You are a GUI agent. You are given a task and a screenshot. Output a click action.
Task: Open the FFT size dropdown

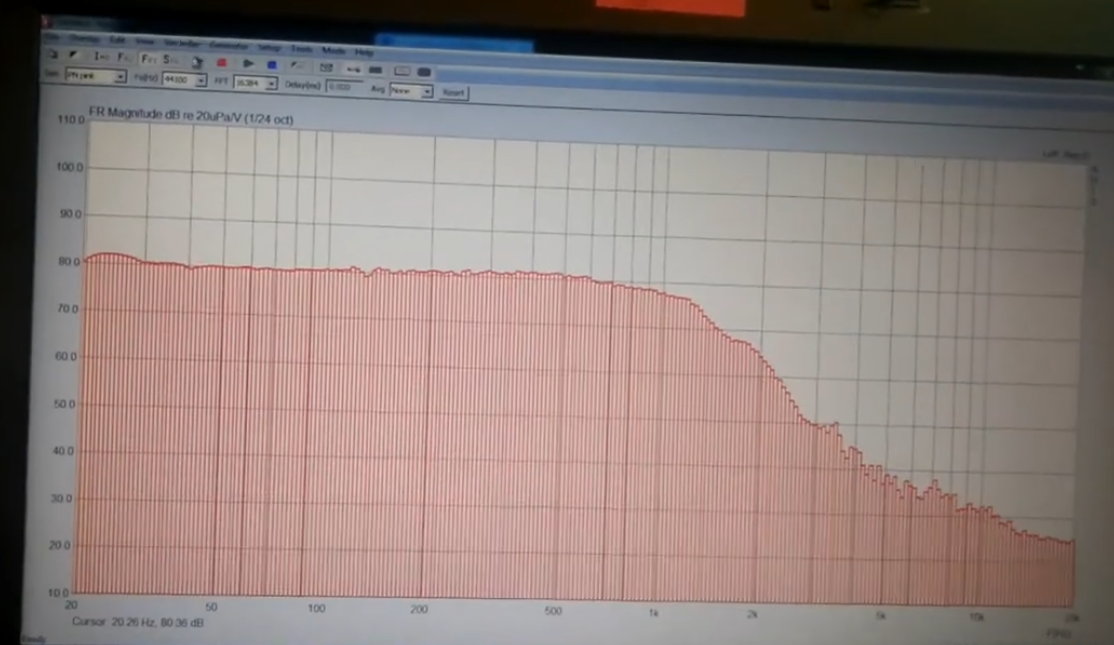click(255, 83)
